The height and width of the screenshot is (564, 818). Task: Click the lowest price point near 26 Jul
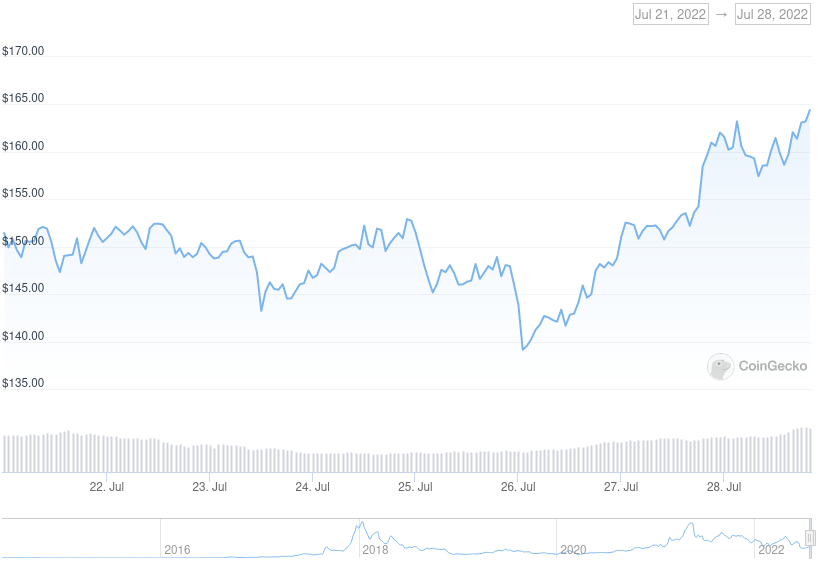pyautogui.click(x=522, y=349)
